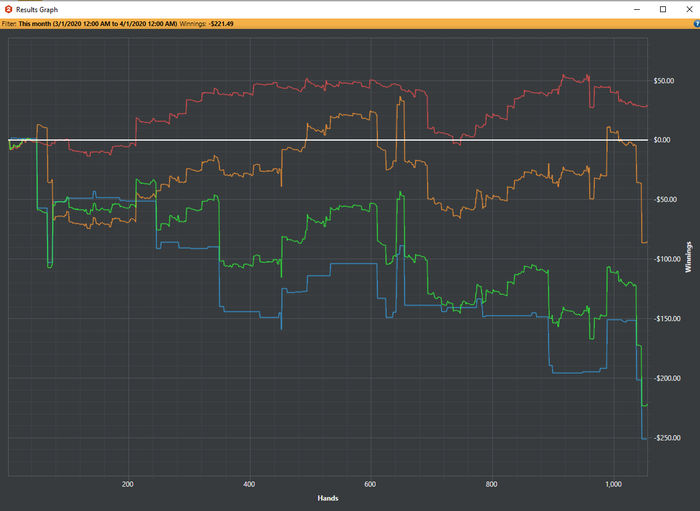This screenshot has width=700, height=511.
Task: Close the Results Graph window
Action: coord(689,9)
